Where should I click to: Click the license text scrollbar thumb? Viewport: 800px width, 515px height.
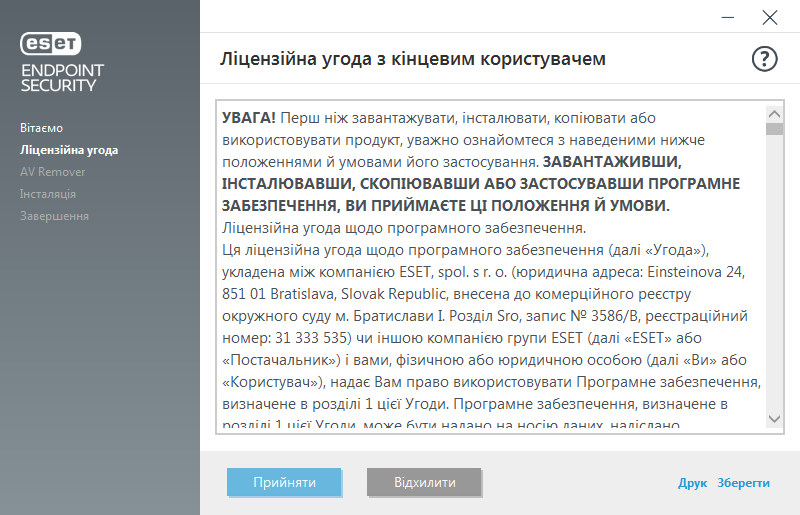coord(774,129)
